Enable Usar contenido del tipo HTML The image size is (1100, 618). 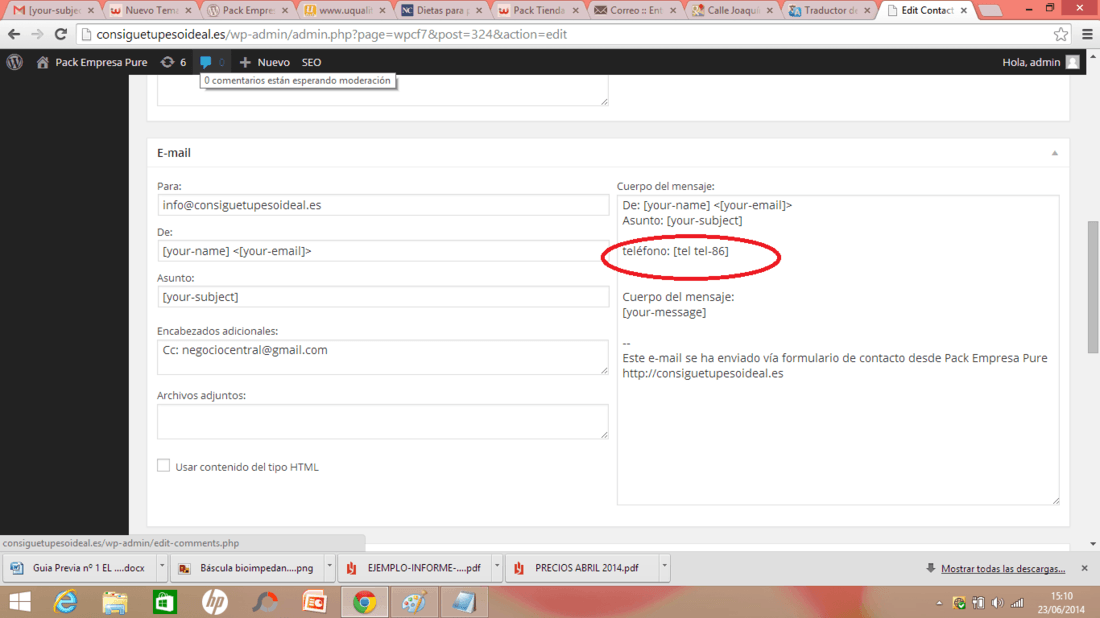coord(163,466)
